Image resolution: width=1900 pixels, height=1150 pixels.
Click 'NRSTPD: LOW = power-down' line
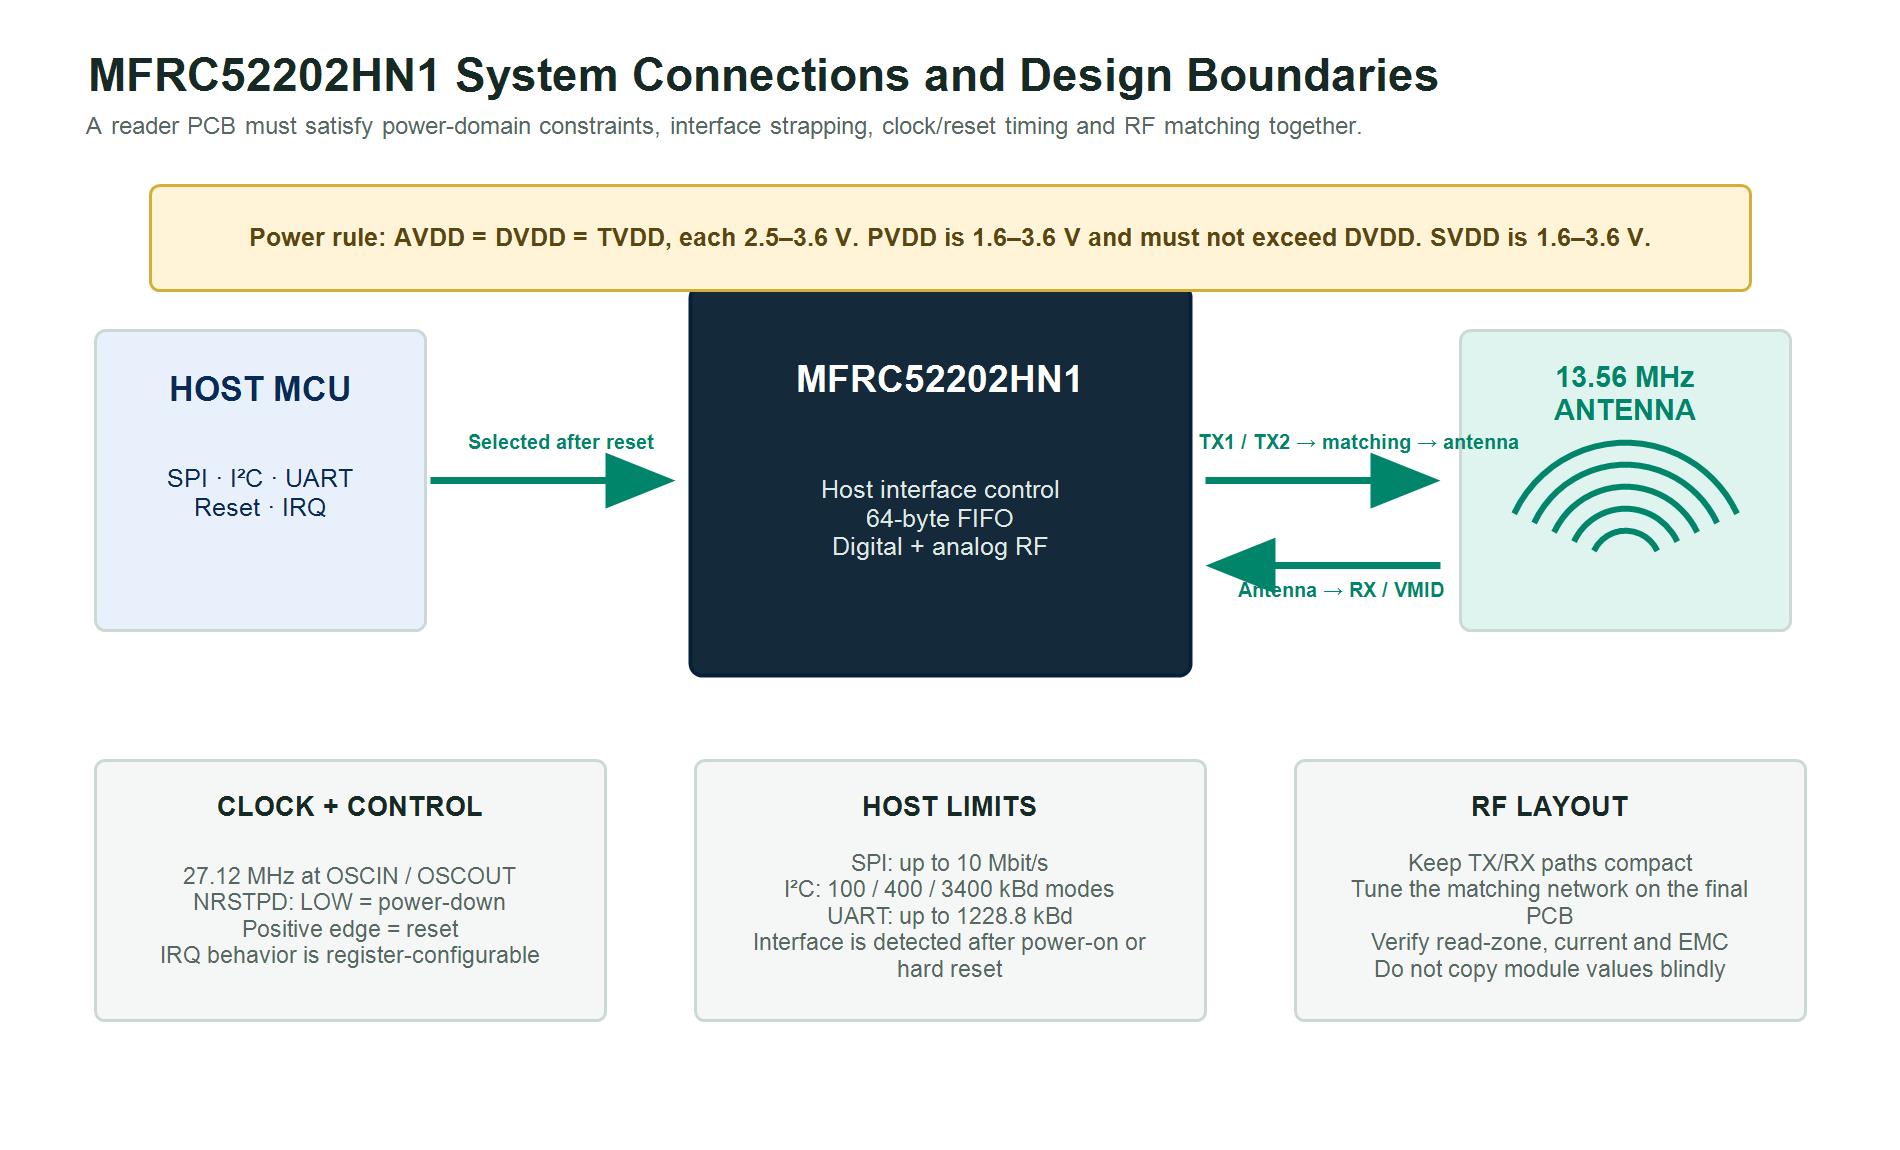tap(350, 902)
